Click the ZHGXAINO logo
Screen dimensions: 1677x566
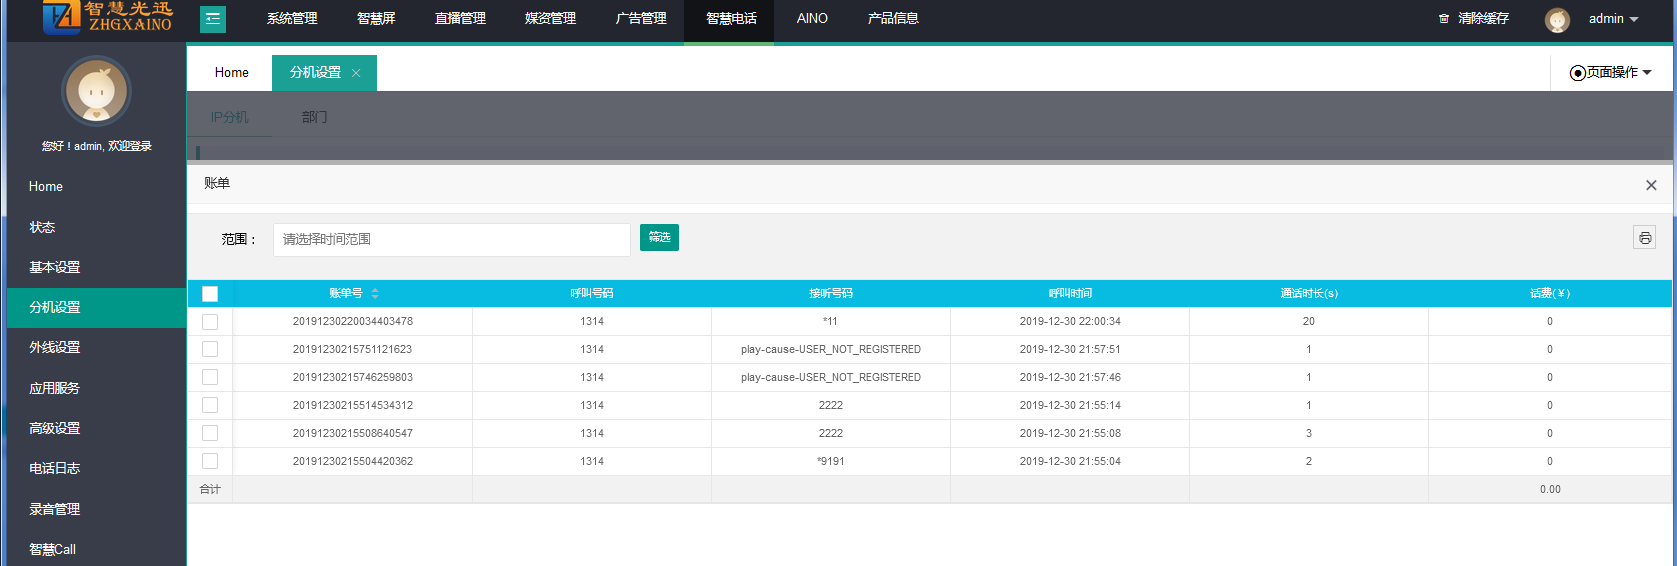pos(108,17)
